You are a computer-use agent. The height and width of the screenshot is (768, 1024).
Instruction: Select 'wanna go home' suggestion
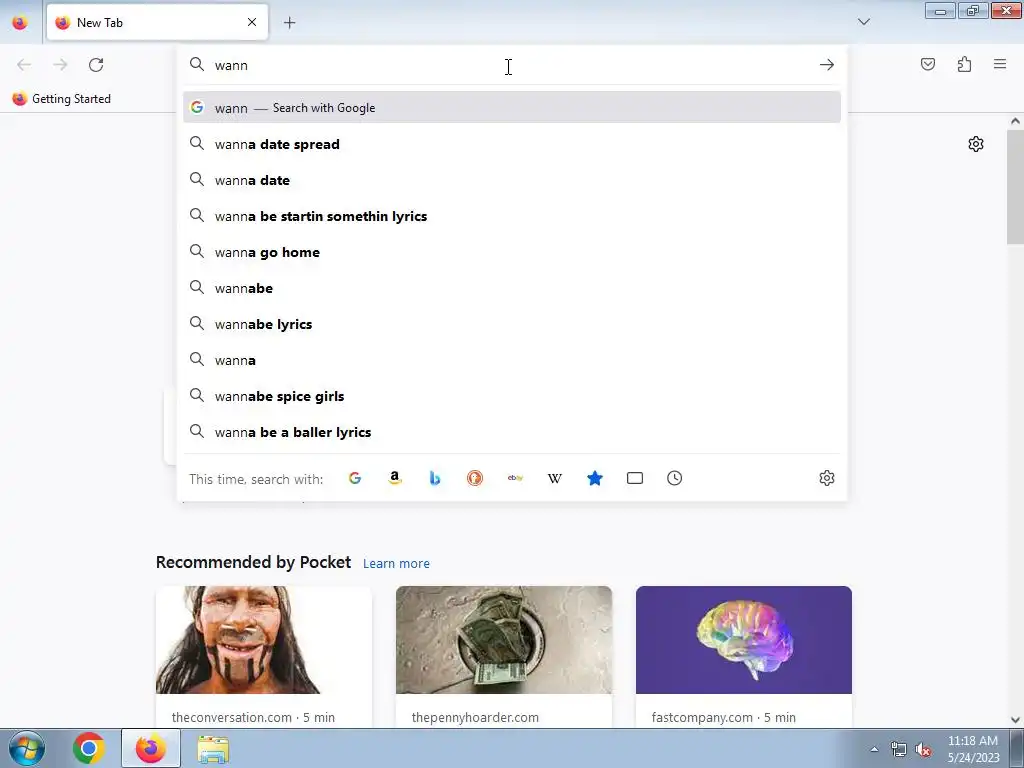click(512, 252)
